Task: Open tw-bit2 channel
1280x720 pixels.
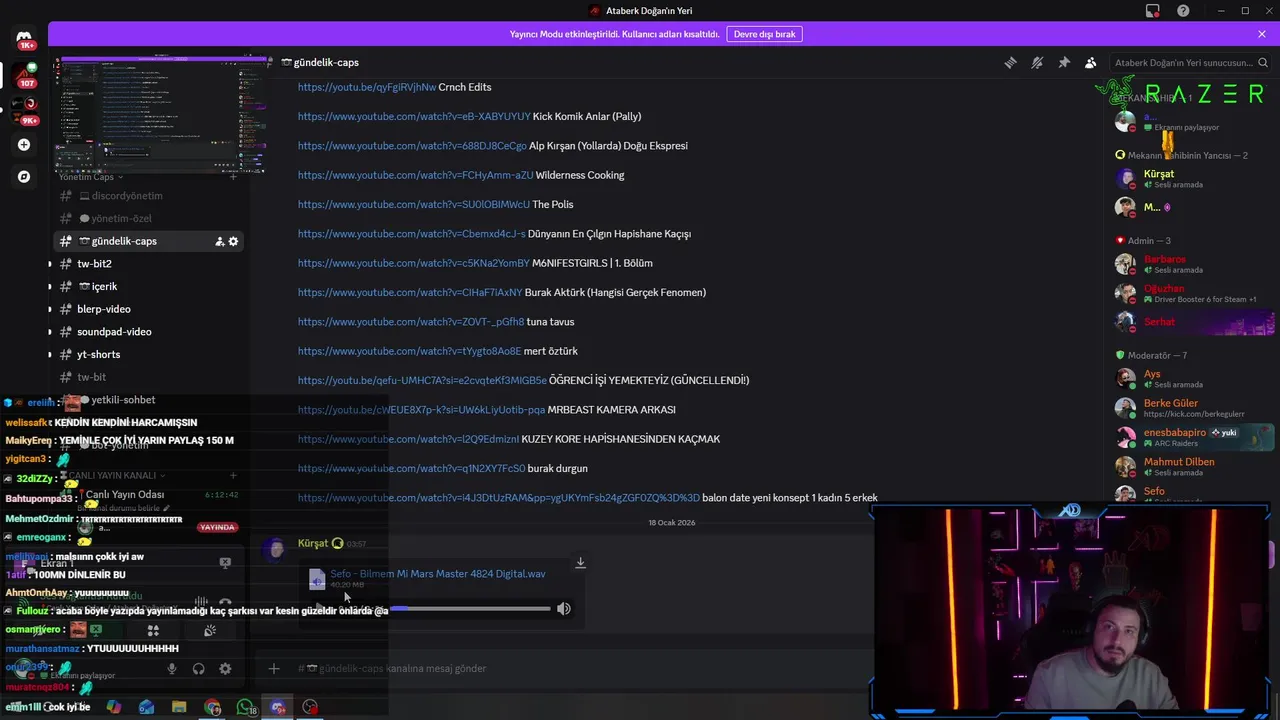Action: 148,264
